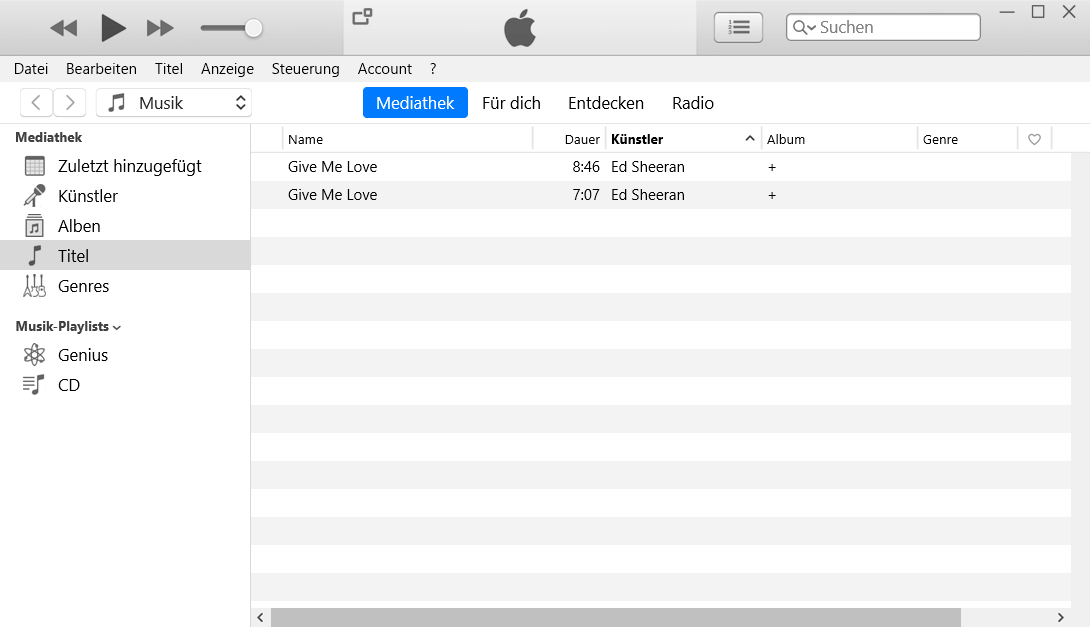Click the Zuletzt hinzugefügt calendar icon

34,166
